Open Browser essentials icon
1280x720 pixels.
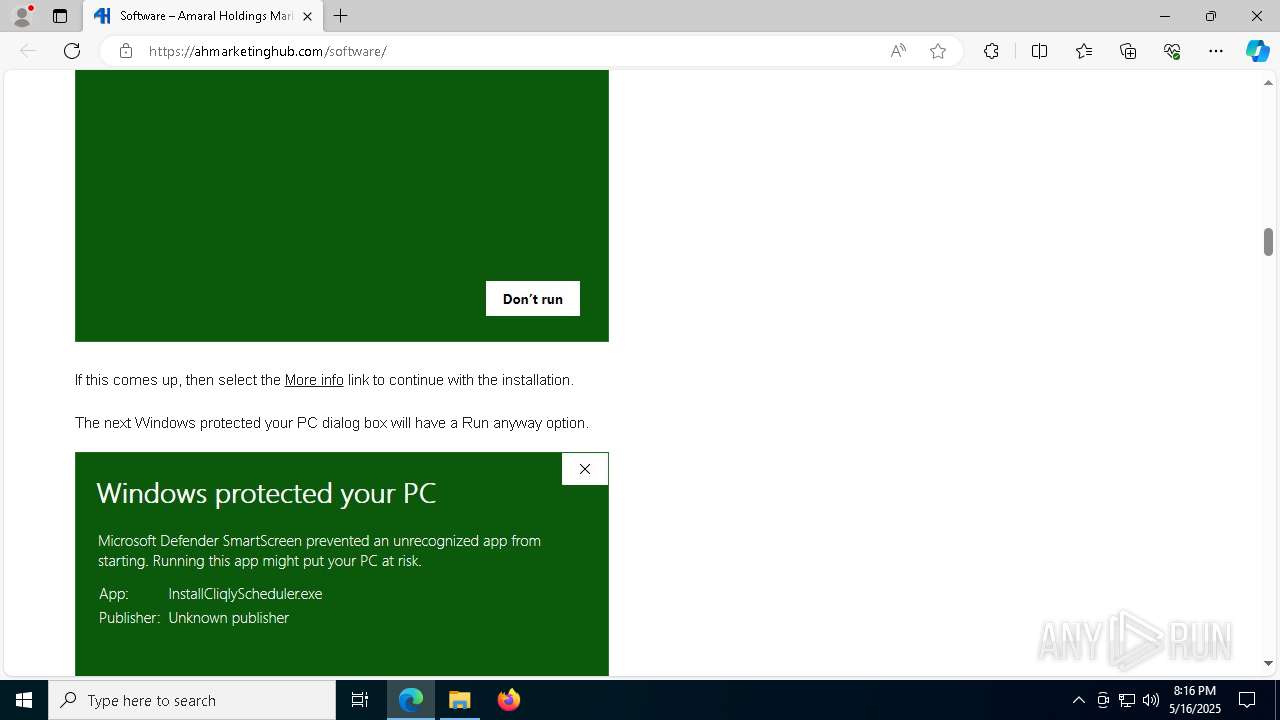pos(1172,51)
